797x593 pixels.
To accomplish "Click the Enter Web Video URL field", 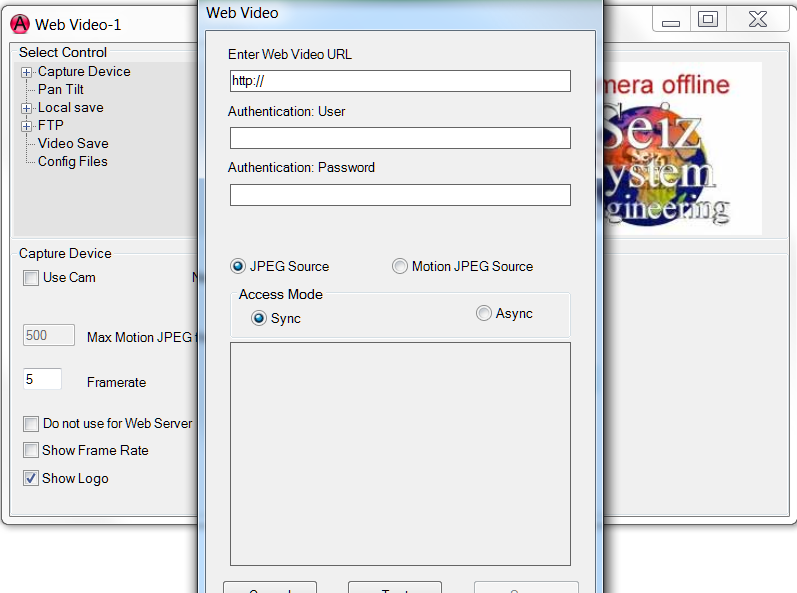I will click(x=401, y=81).
